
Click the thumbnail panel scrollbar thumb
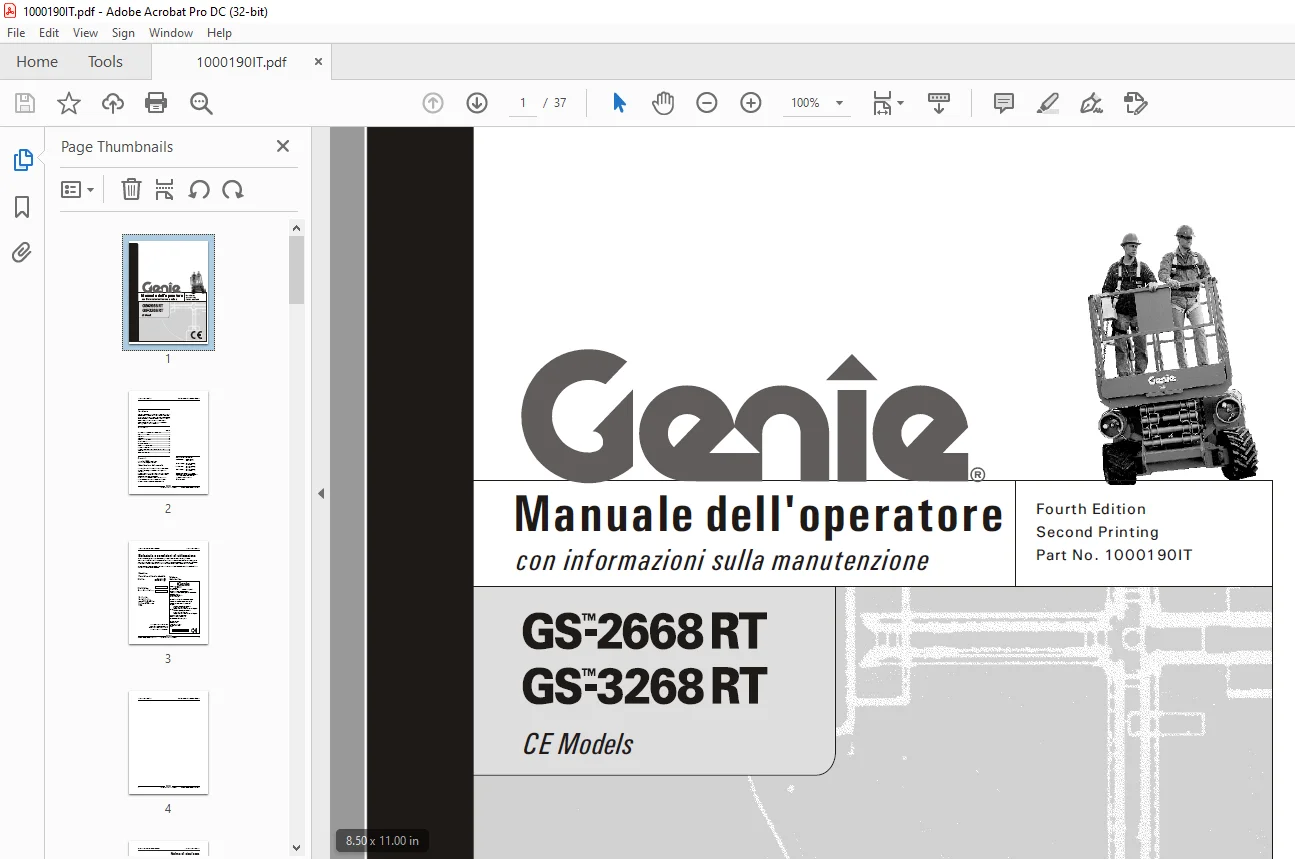[x=296, y=270]
